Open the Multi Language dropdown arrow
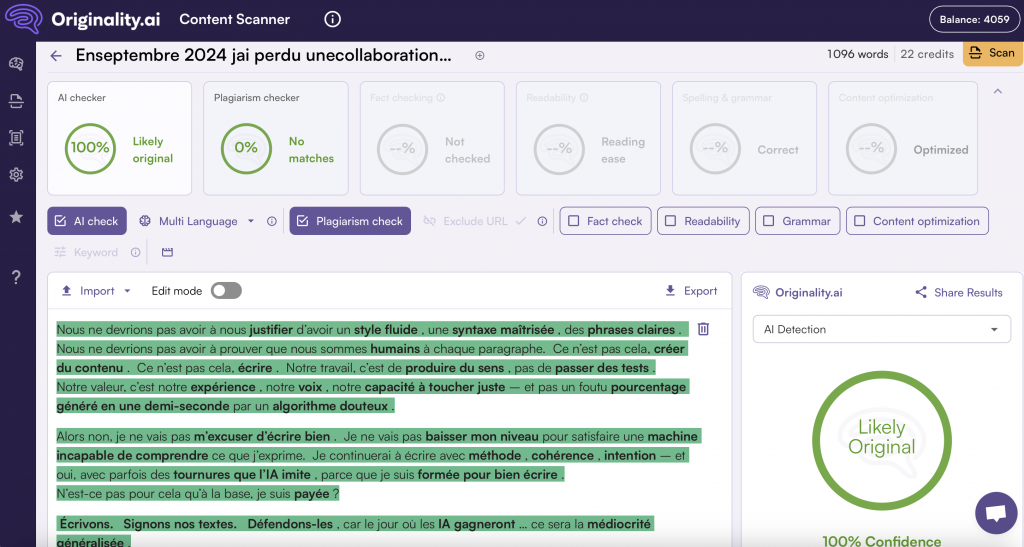This screenshot has width=1024, height=547. pos(251,221)
